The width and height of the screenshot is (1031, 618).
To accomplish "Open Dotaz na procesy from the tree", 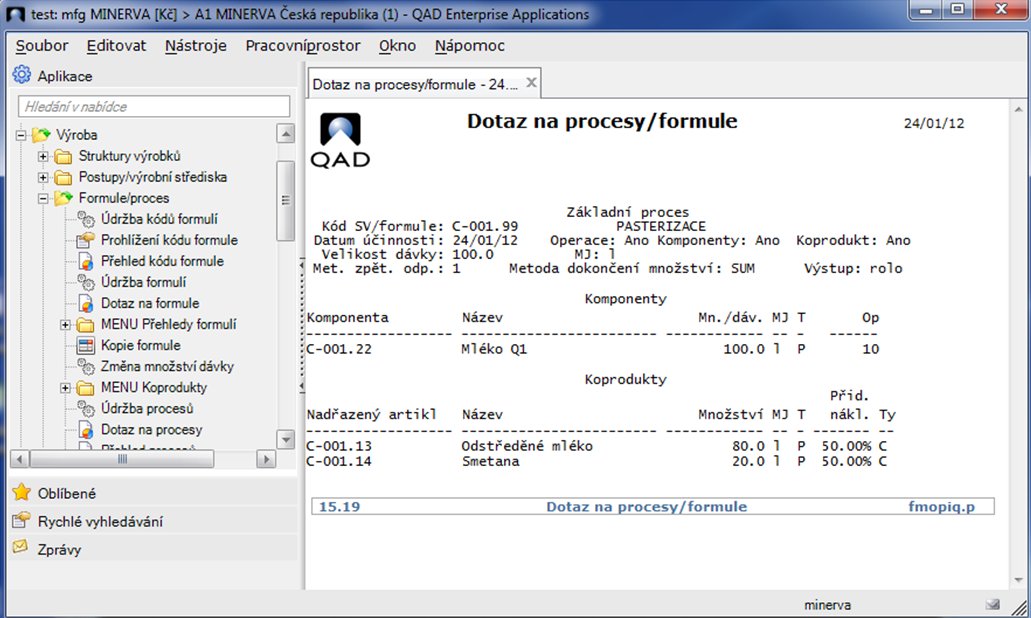I will click(x=152, y=429).
